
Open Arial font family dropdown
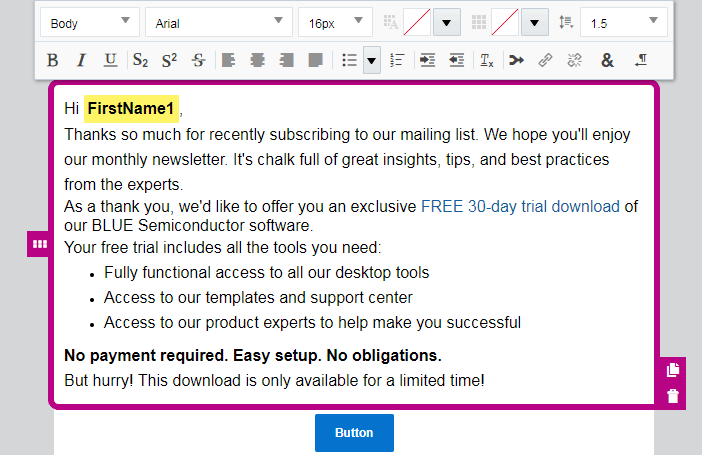coord(218,22)
